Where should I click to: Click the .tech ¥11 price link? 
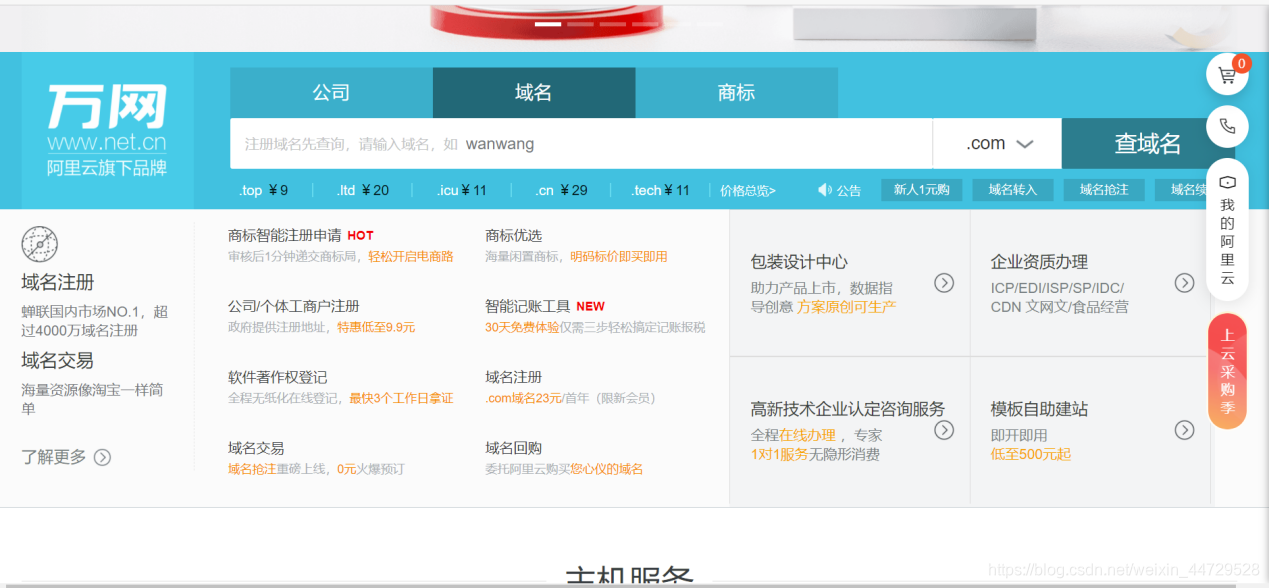(x=661, y=190)
